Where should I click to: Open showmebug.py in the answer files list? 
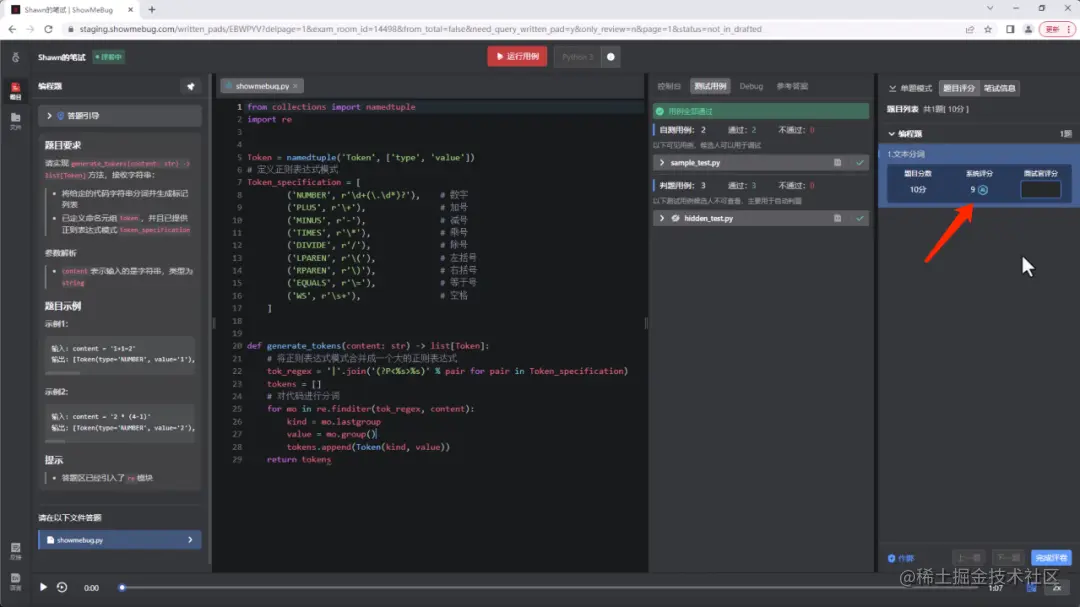[x=120, y=540]
